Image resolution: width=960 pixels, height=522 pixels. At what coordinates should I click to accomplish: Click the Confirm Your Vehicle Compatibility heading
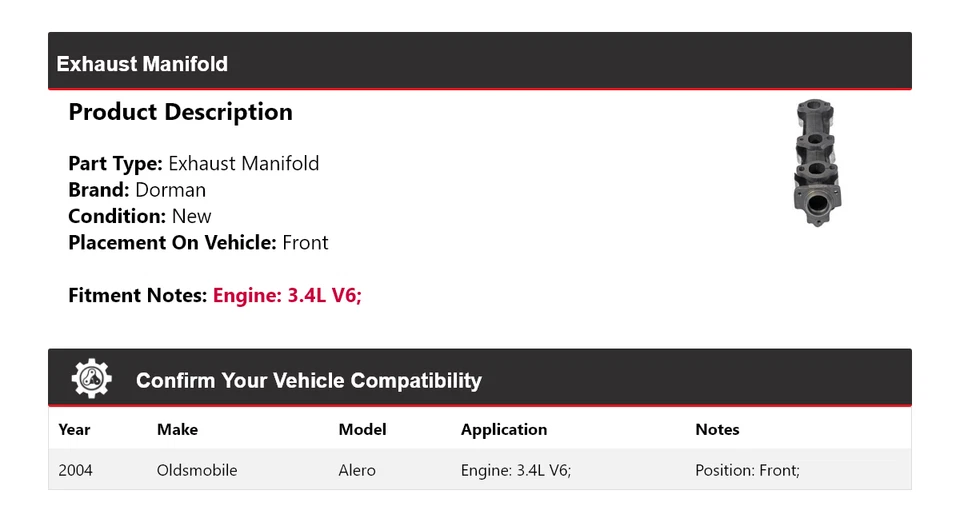pyautogui.click(x=308, y=381)
